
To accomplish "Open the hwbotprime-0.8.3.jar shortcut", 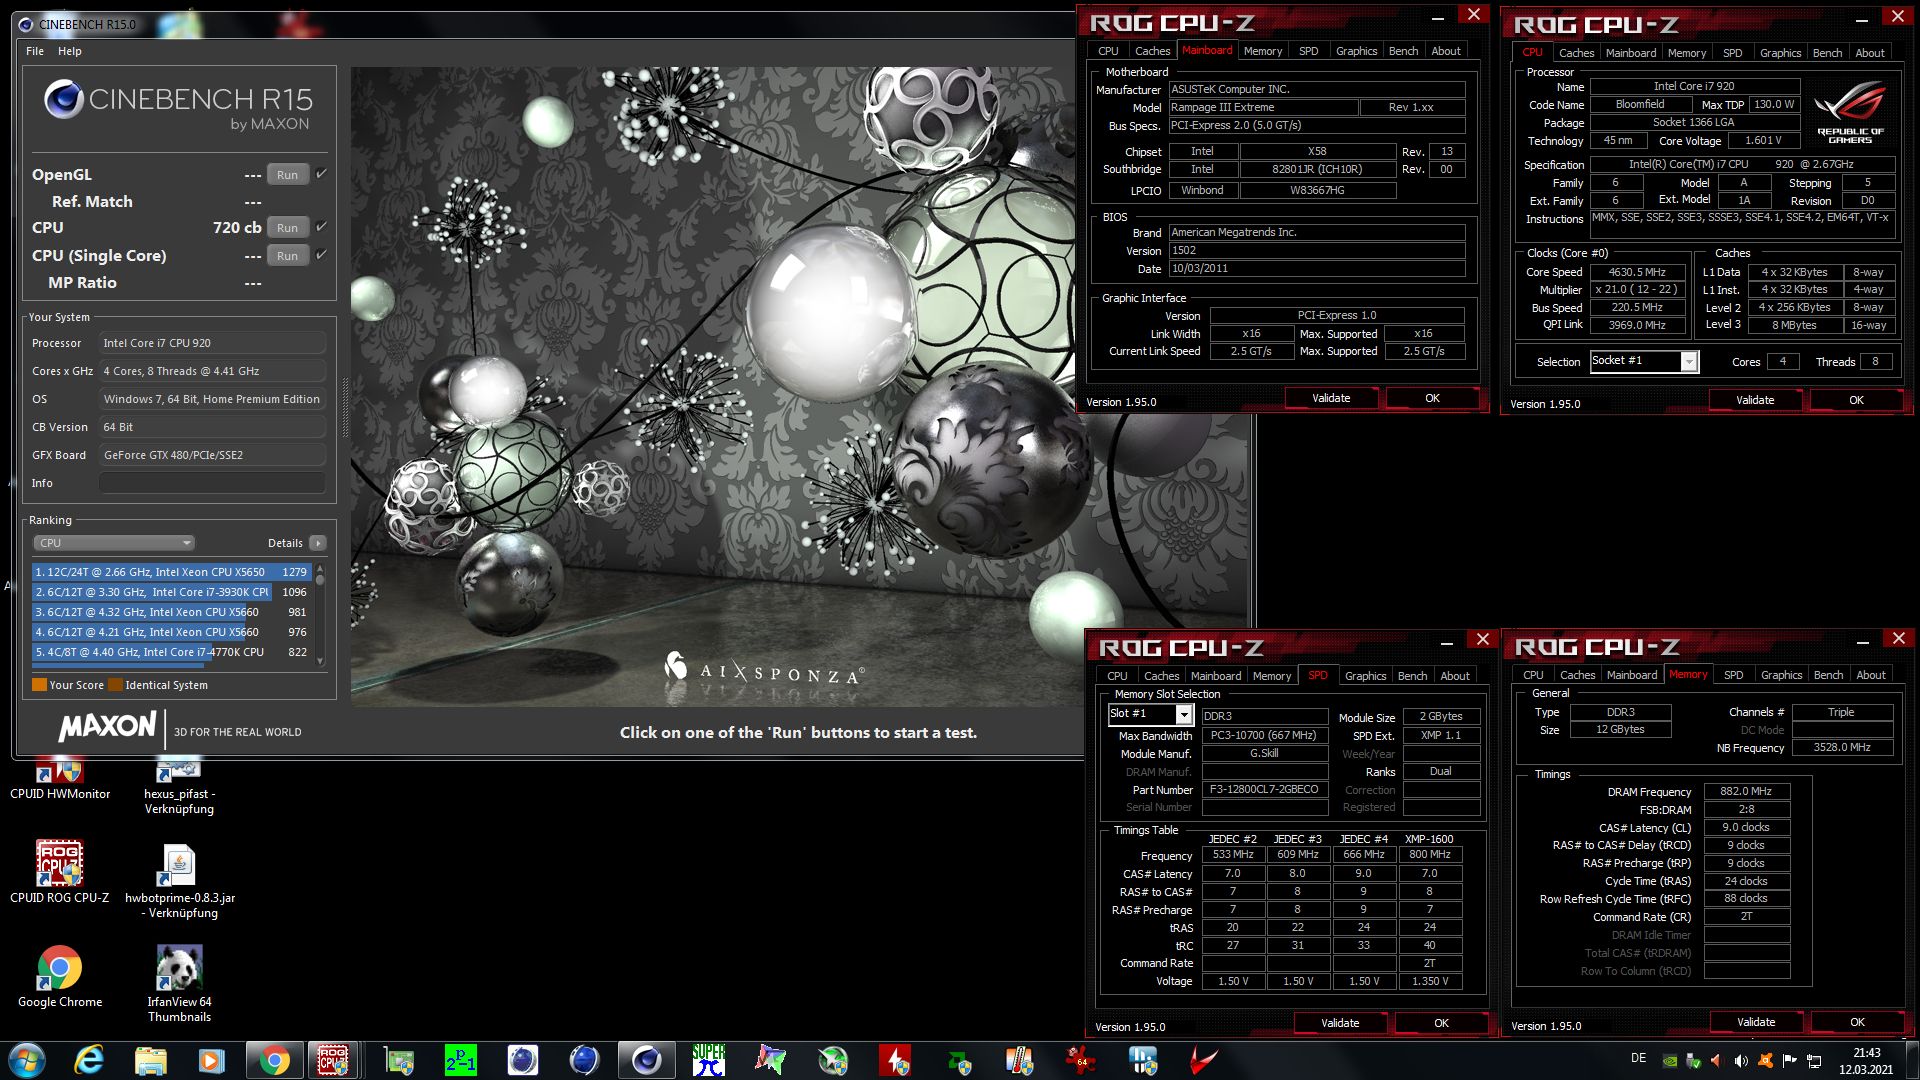I will pos(180,880).
